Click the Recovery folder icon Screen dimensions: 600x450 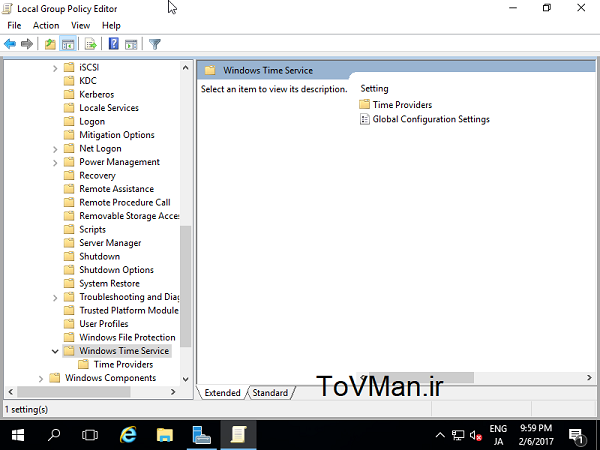pyautogui.click(x=69, y=175)
